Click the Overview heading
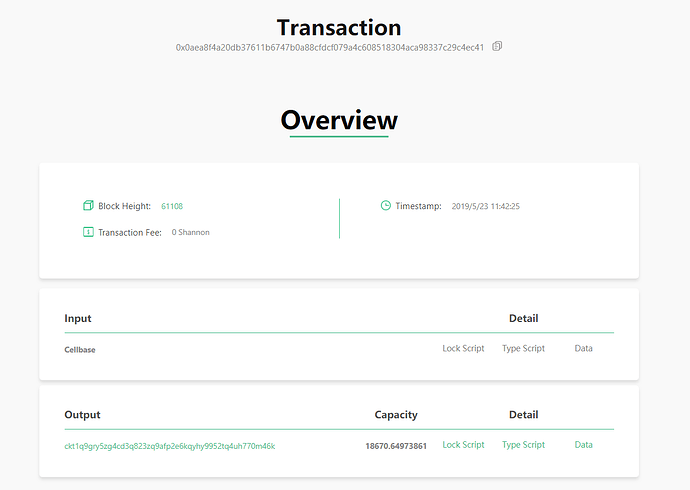 coord(339,120)
